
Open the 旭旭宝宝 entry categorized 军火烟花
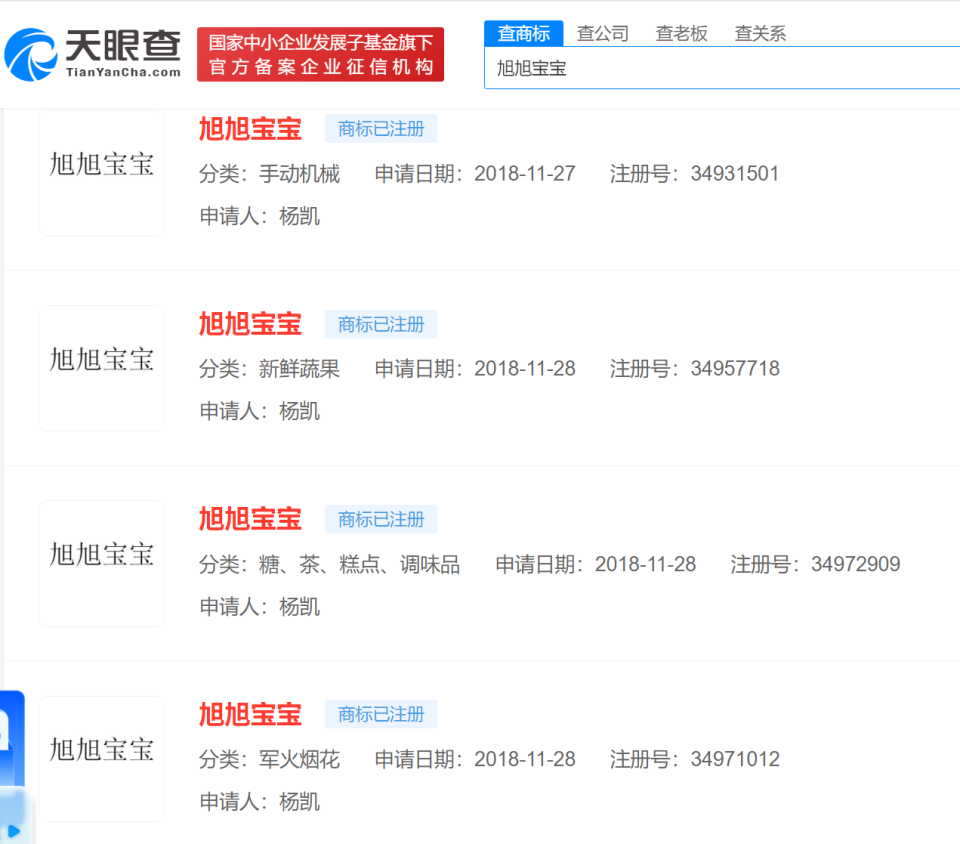(x=249, y=714)
